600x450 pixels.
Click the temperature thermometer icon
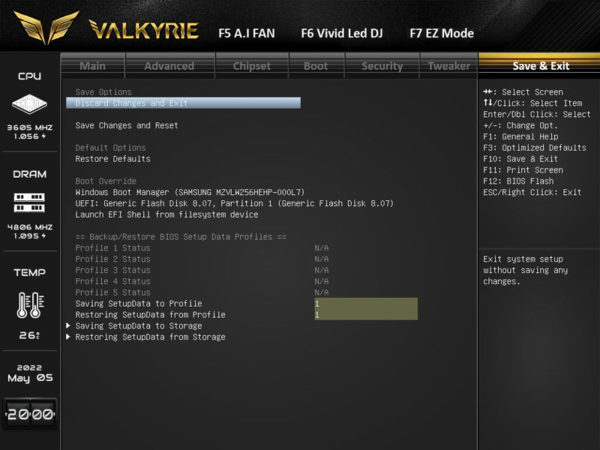(x=29, y=304)
